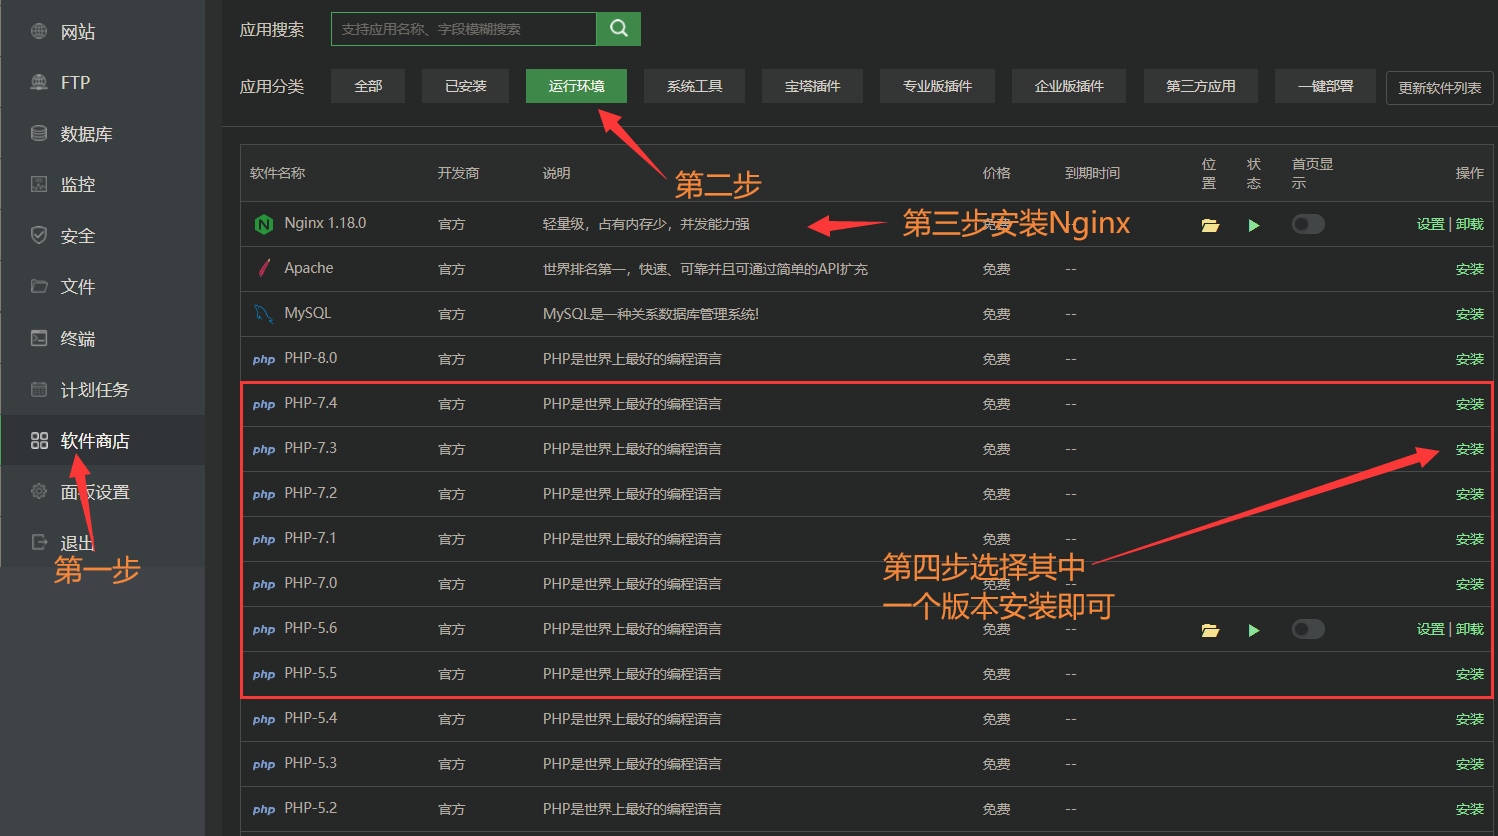Click 安装 link for PHP-7.1
1498x836 pixels.
coord(1469,539)
